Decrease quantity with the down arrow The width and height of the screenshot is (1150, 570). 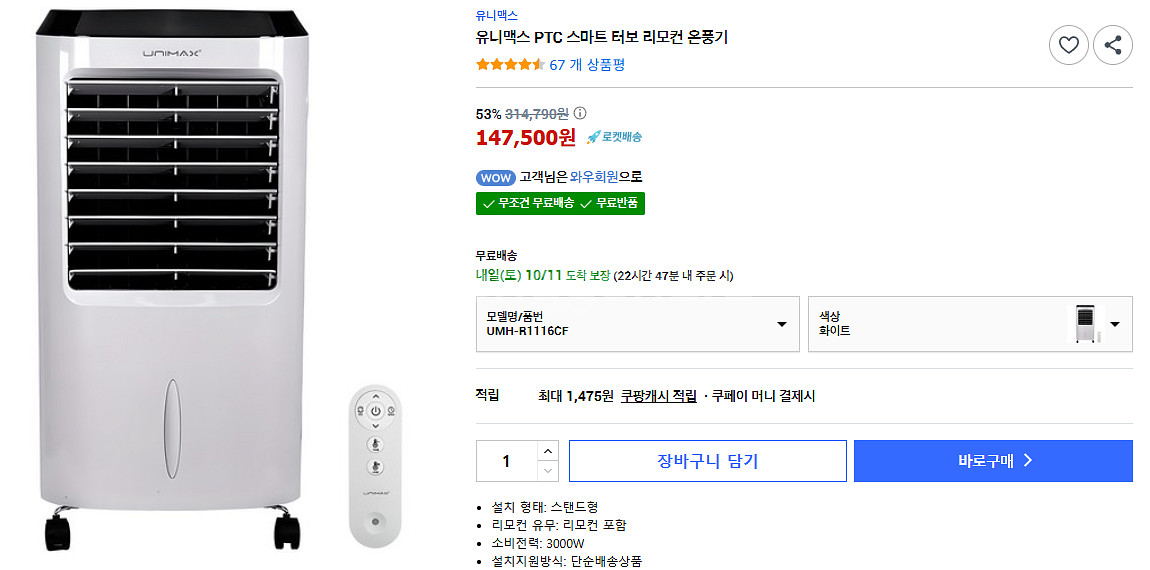point(547,471)
